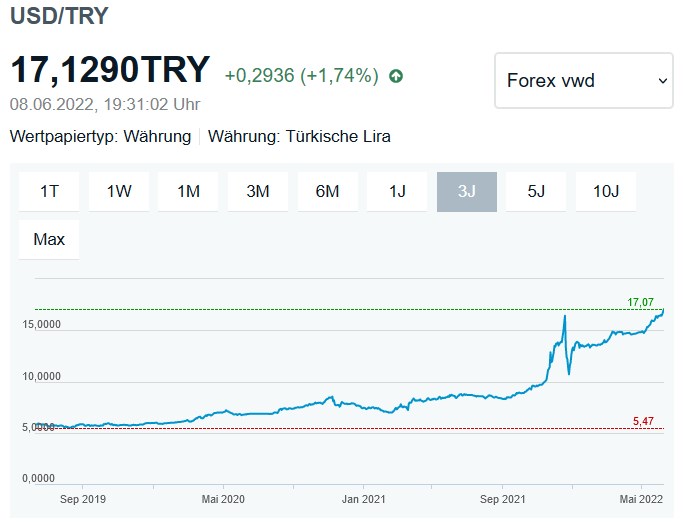The width and height of the screenshot is (683, 525).
Task: Select the 1M time range
Action: [189, 192]
